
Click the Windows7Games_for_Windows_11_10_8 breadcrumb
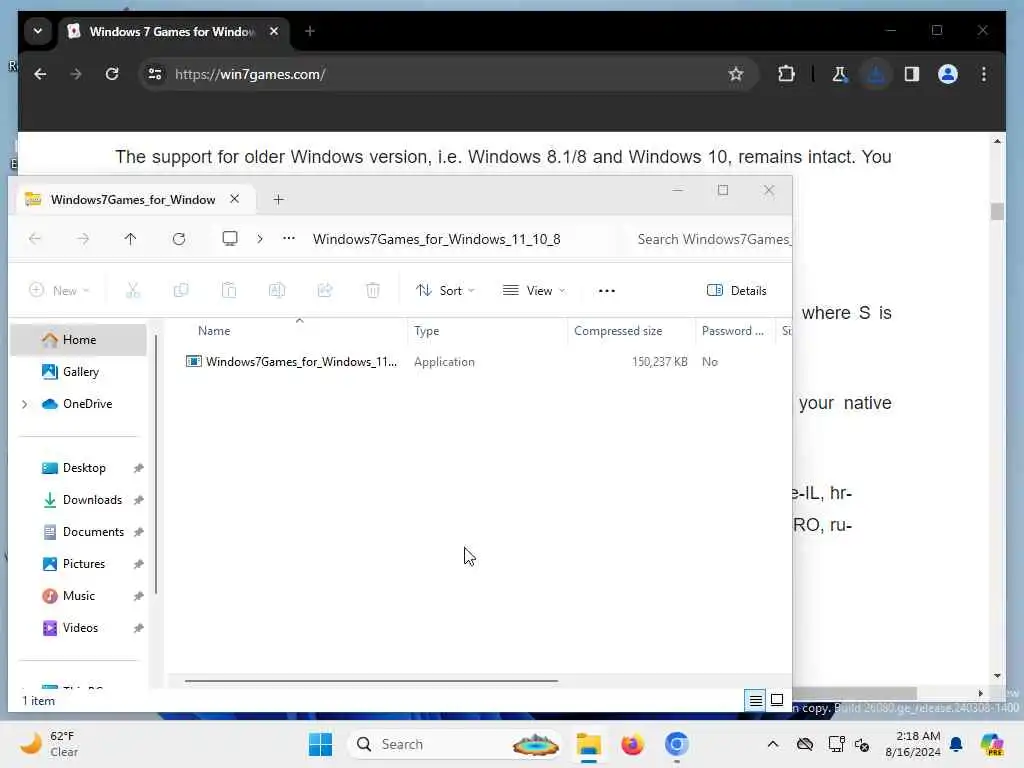click(436, 239)
